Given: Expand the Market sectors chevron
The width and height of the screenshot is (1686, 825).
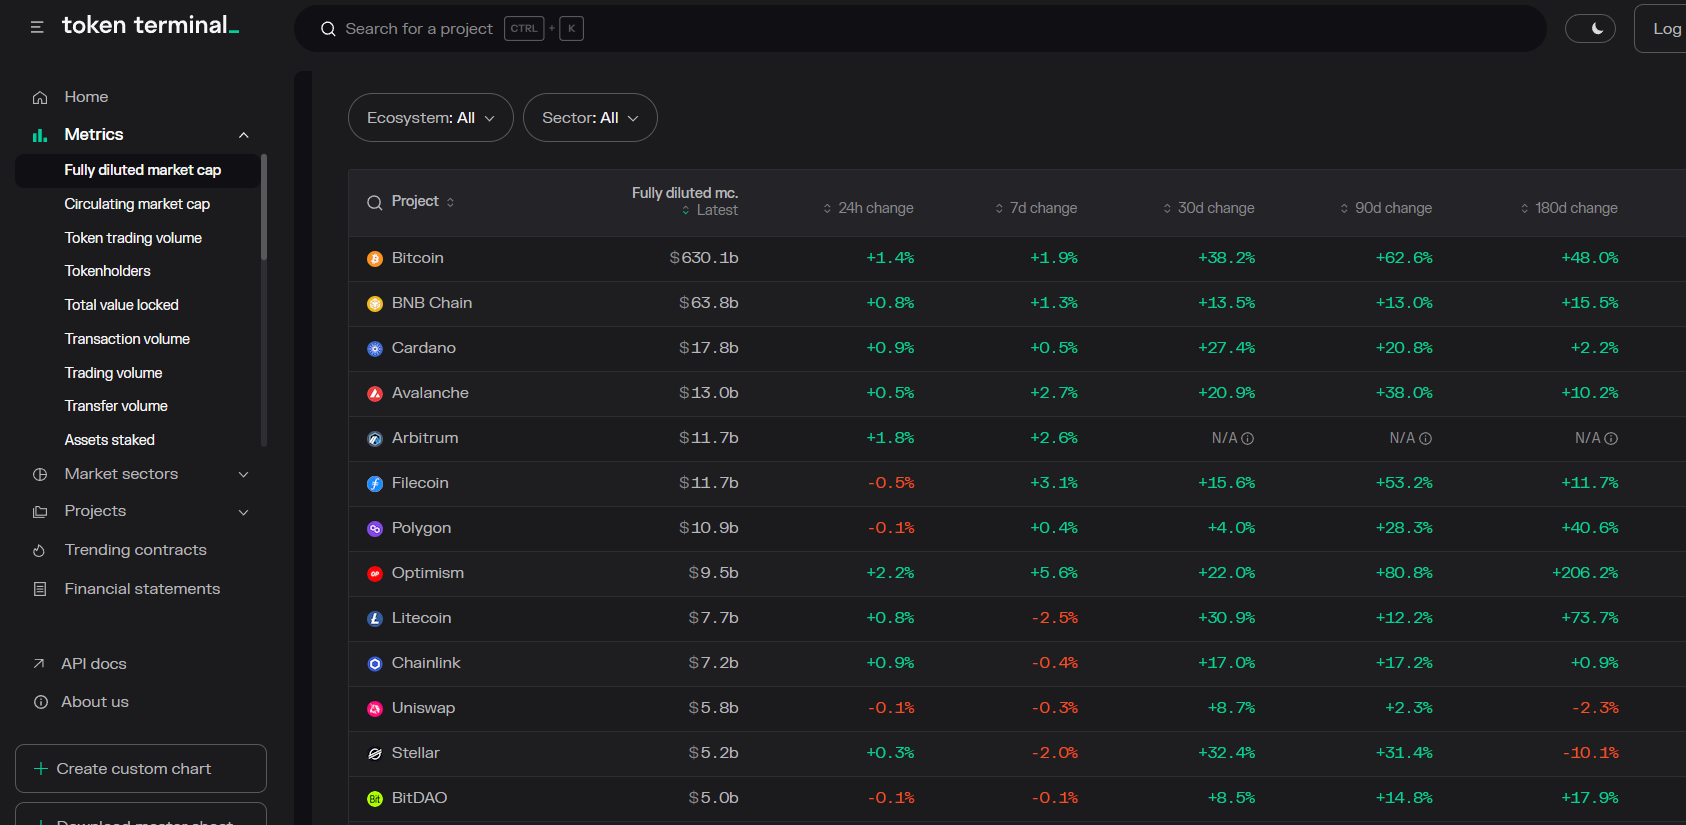Looking at the screenshot, I should [x=243, y=475].
